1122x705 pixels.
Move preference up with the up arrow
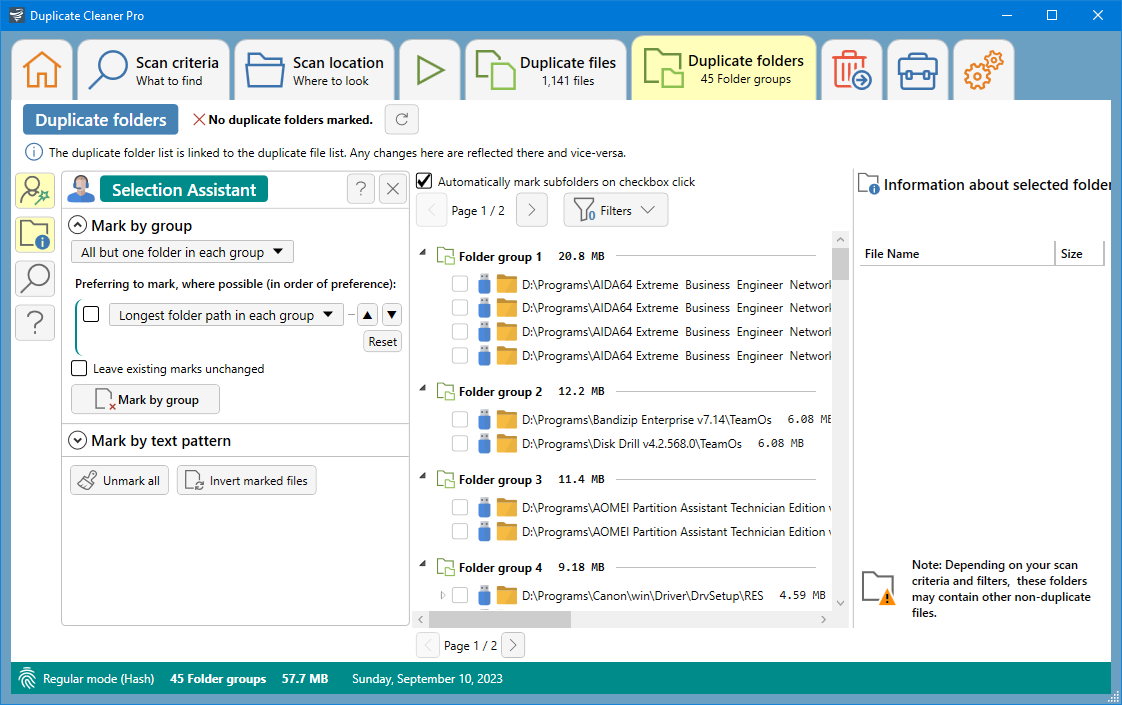(368, 315)
